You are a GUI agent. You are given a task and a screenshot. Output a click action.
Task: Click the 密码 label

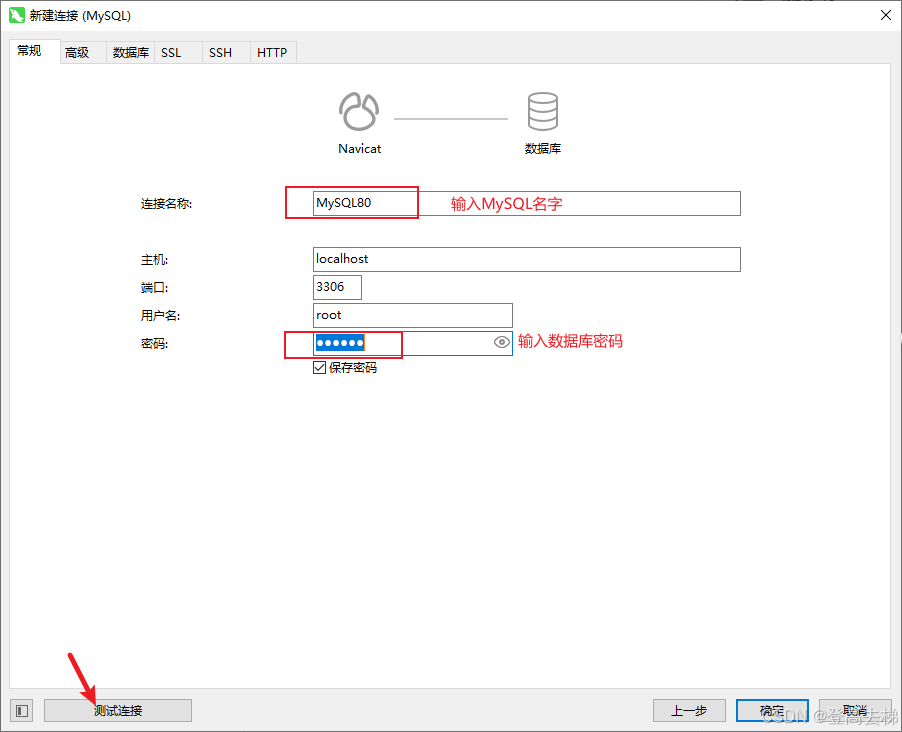pos(154,344)
